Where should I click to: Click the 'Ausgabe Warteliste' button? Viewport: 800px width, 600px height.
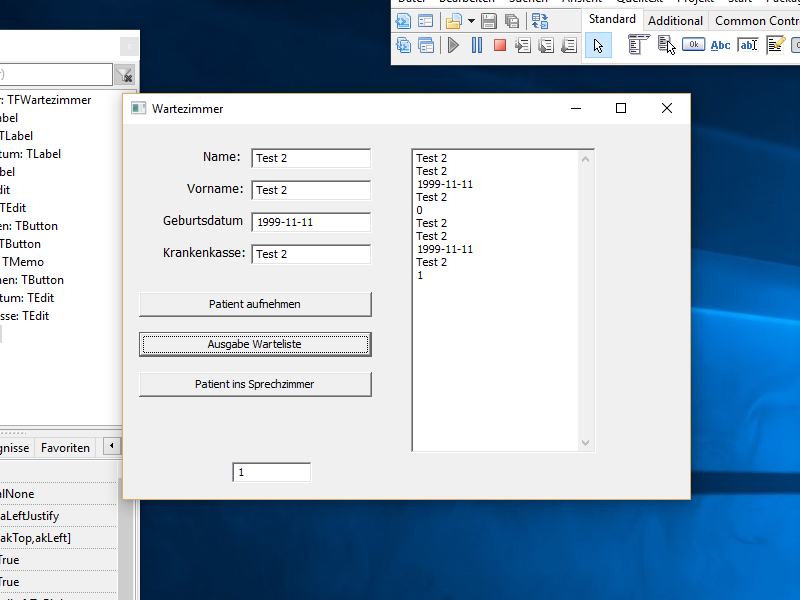(x=255, y=344)
